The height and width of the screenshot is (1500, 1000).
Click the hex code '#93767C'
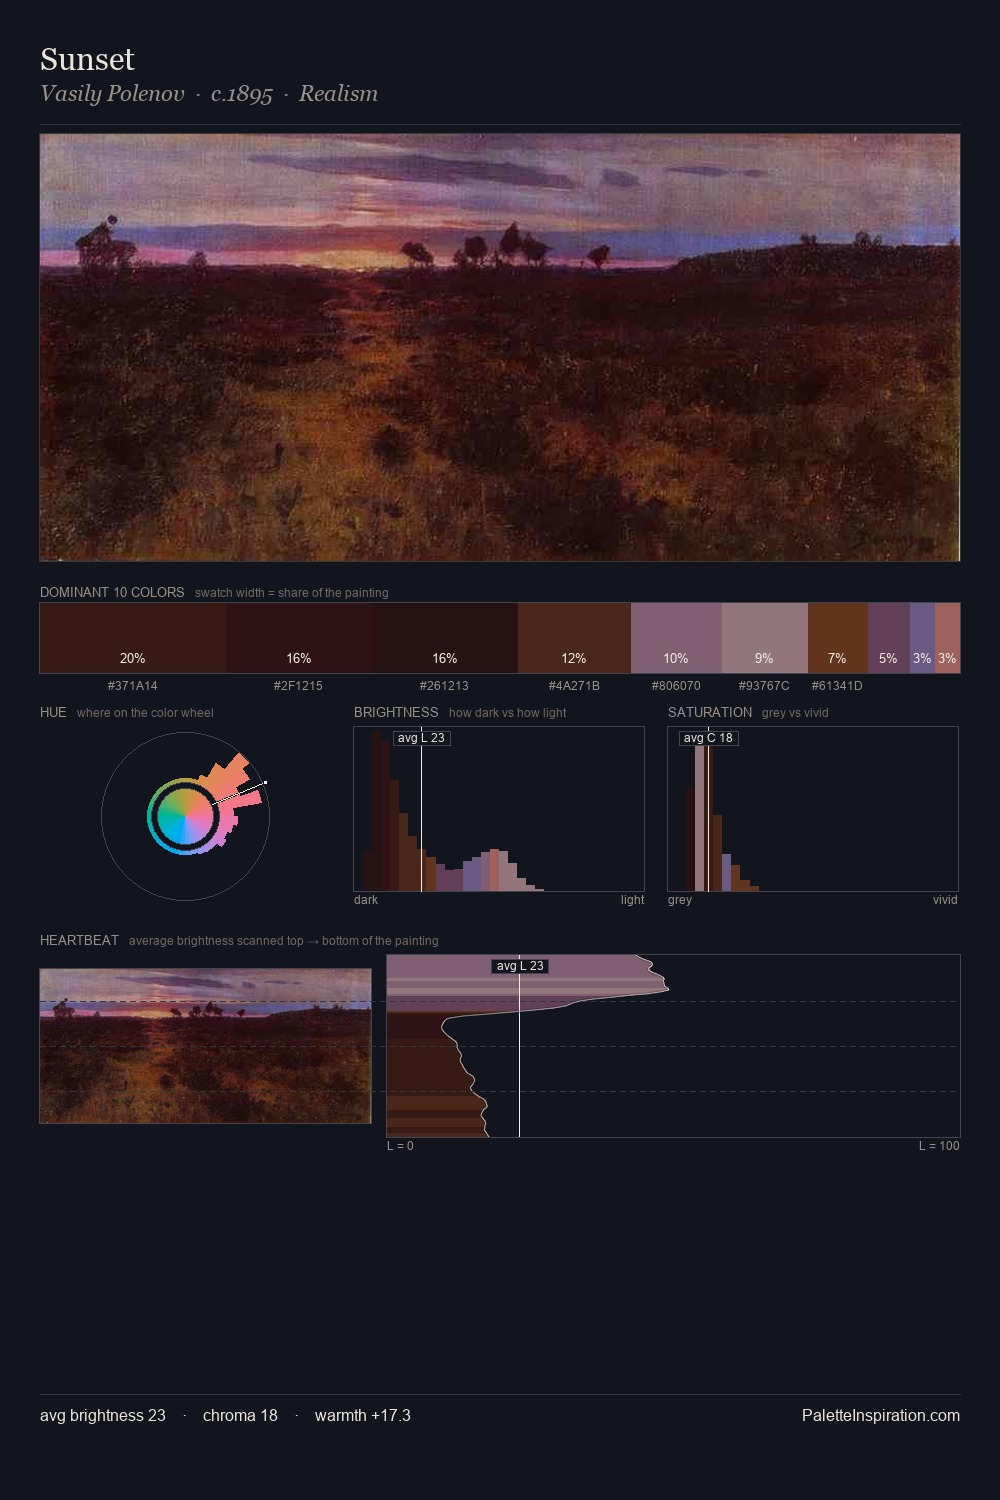[764, 686]
